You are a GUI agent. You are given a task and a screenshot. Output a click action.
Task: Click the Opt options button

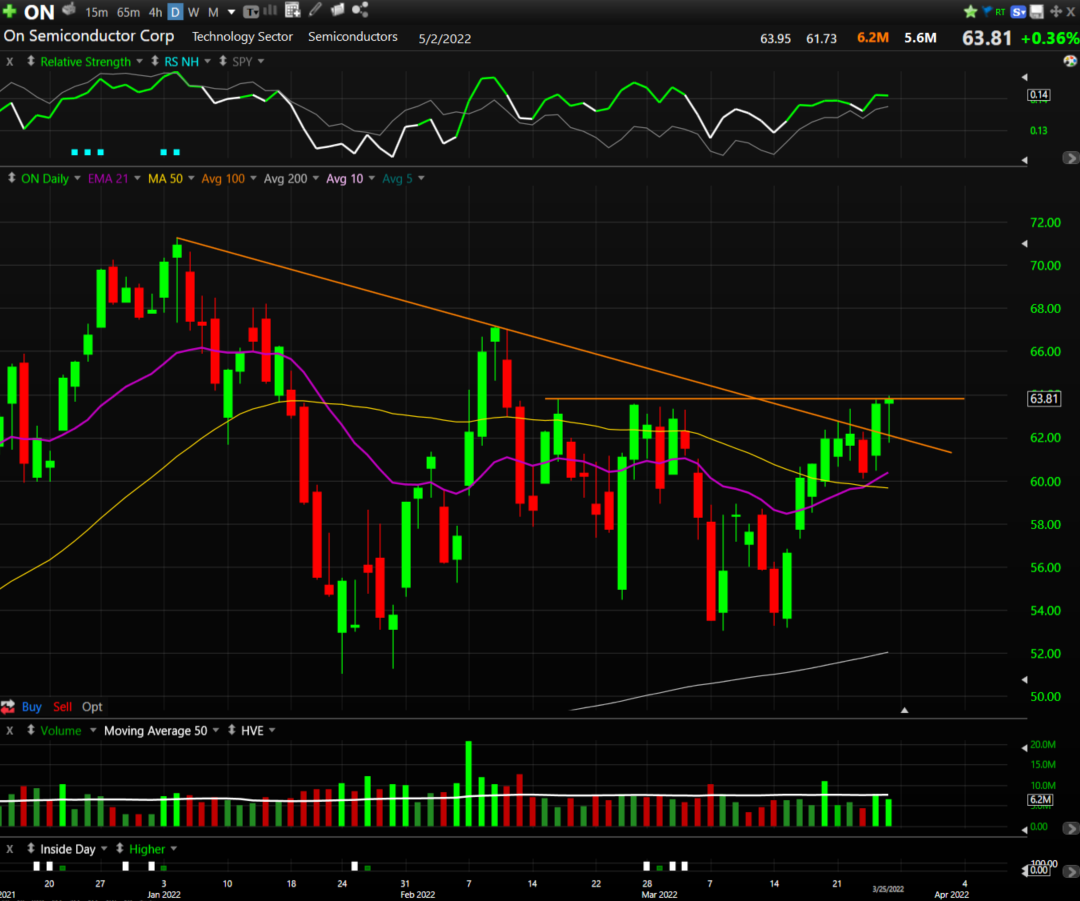92,707
